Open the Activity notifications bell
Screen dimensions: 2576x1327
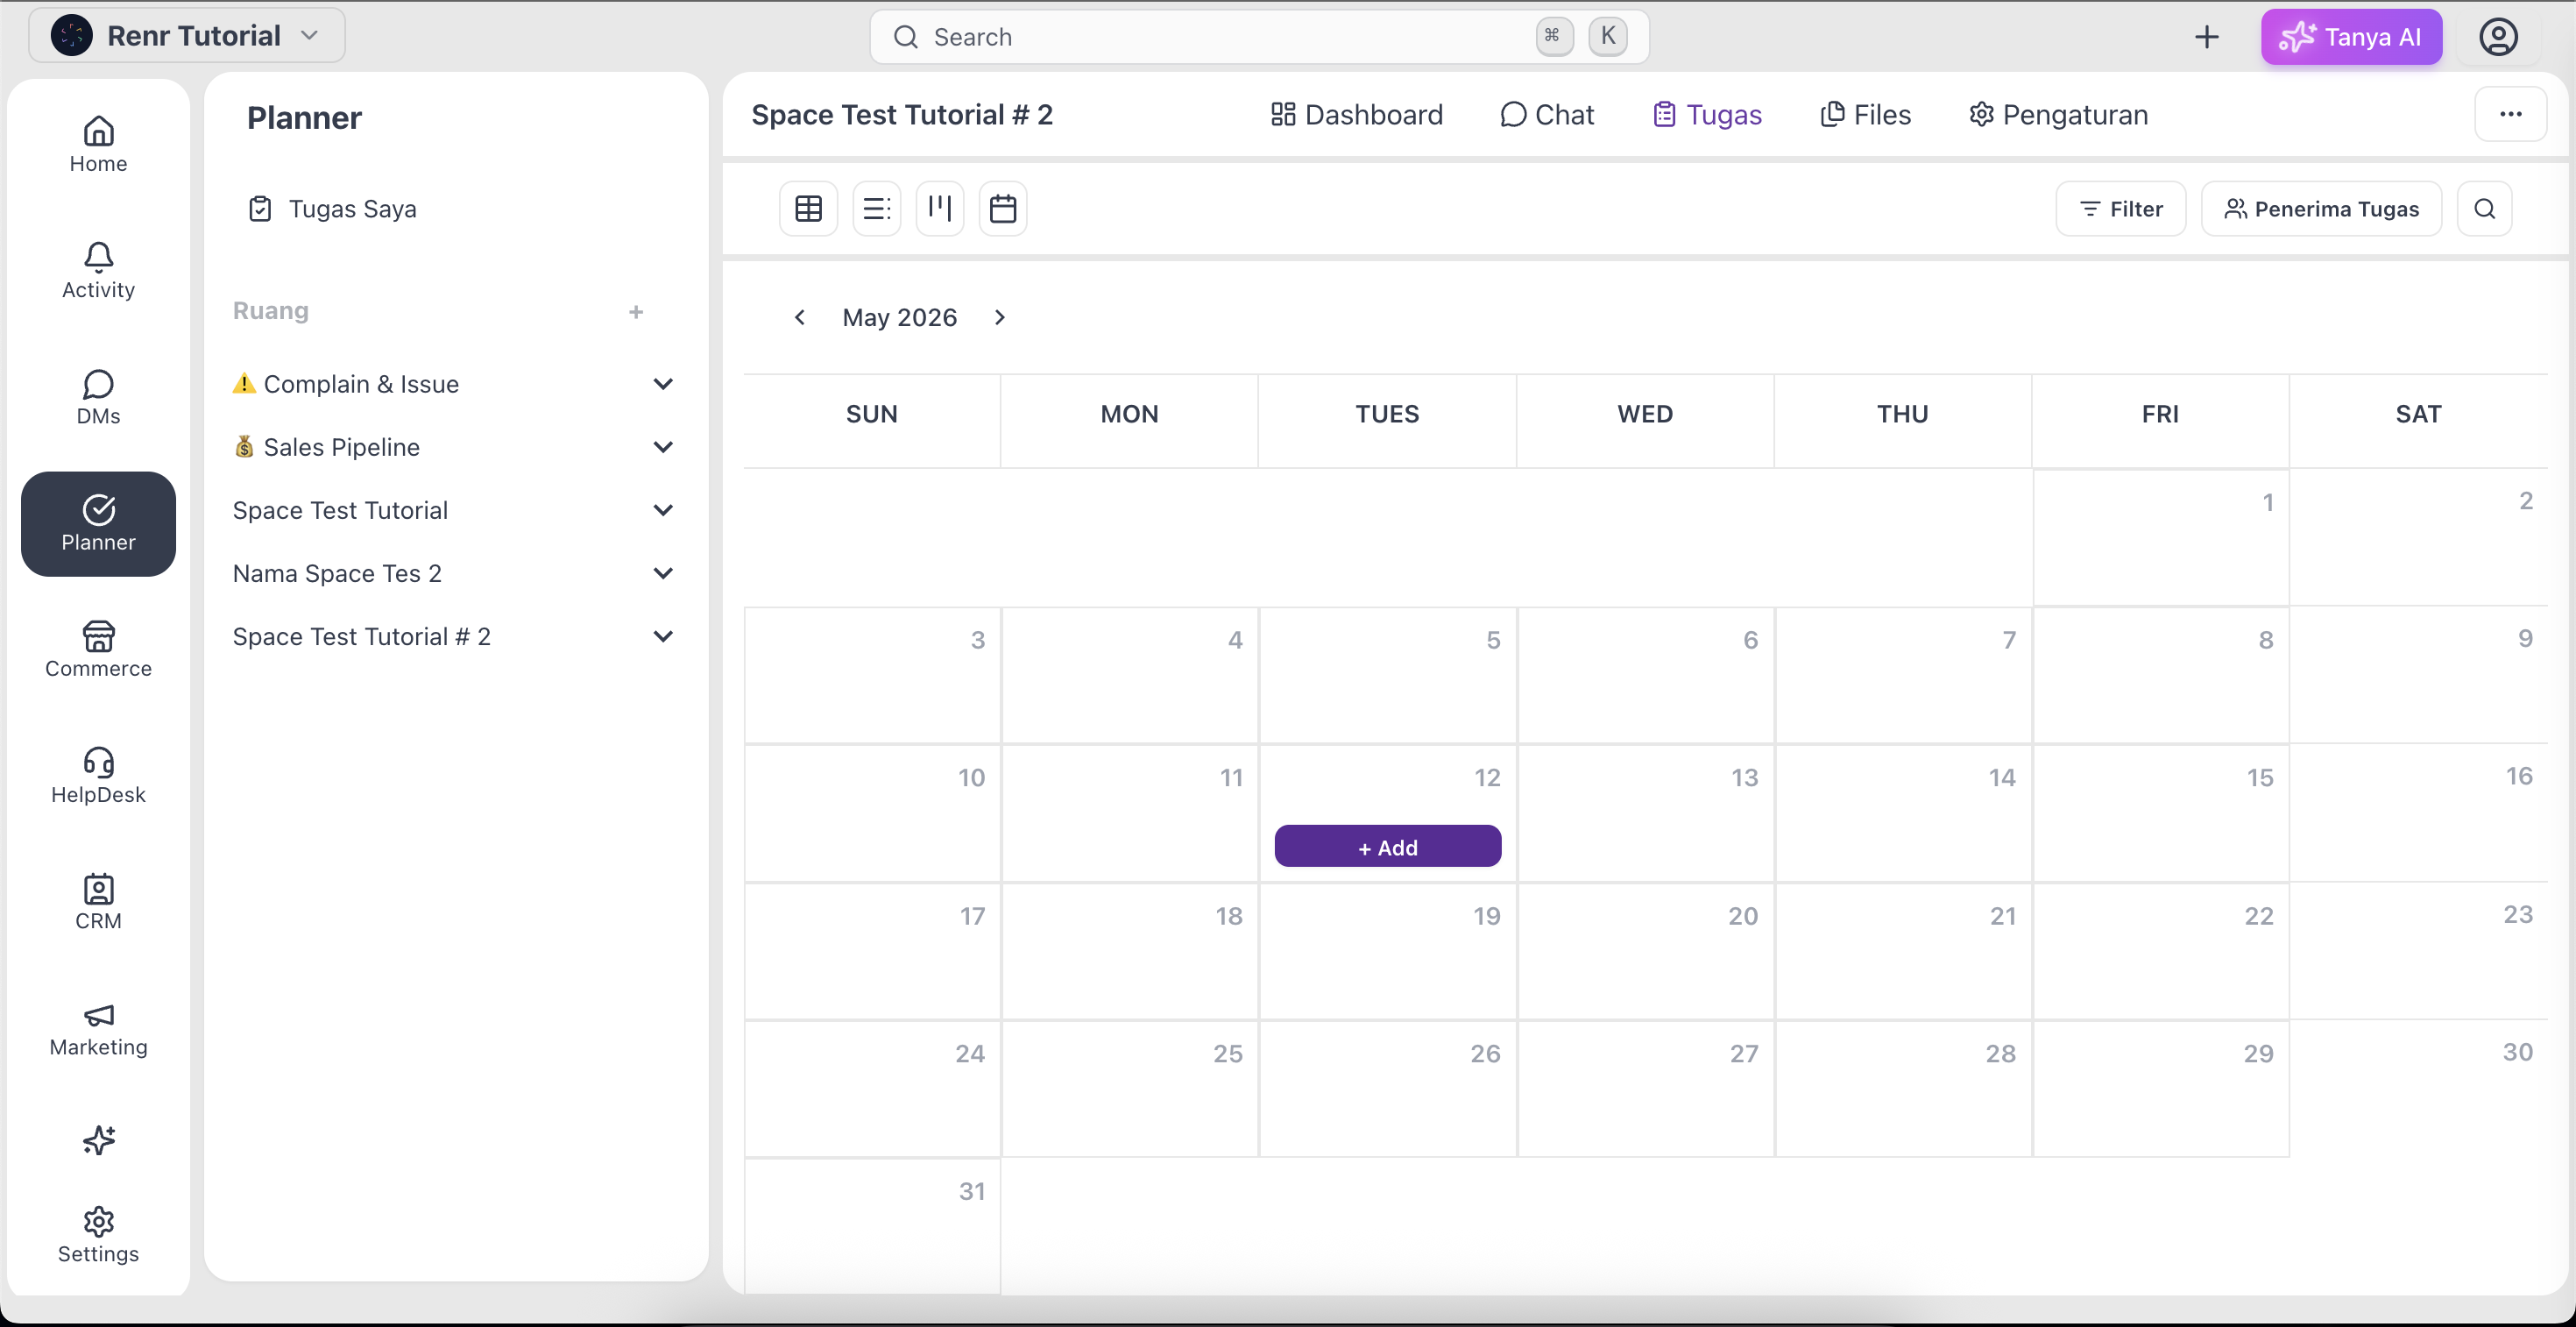[x=98, y=271]
